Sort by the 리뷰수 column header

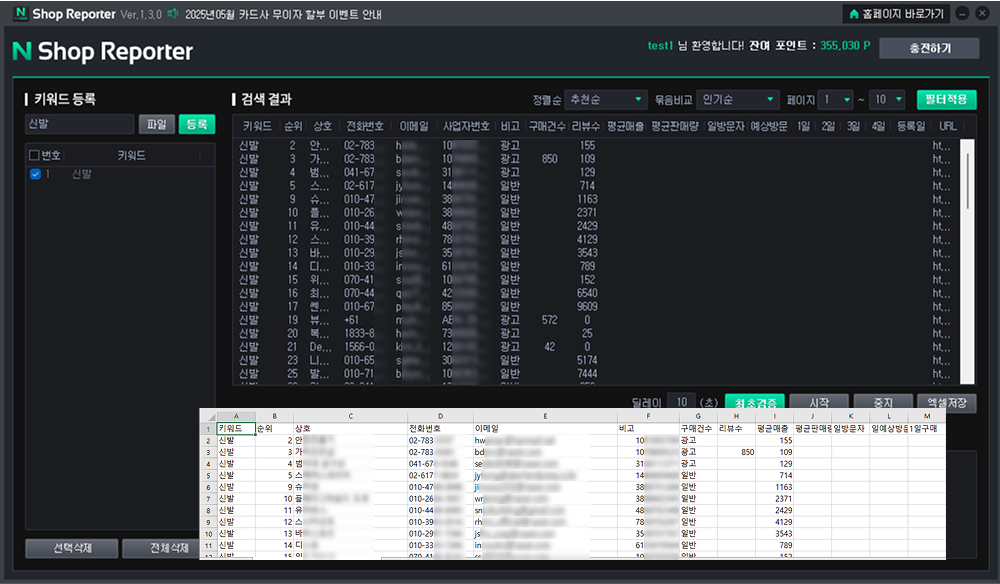point(585,127)
